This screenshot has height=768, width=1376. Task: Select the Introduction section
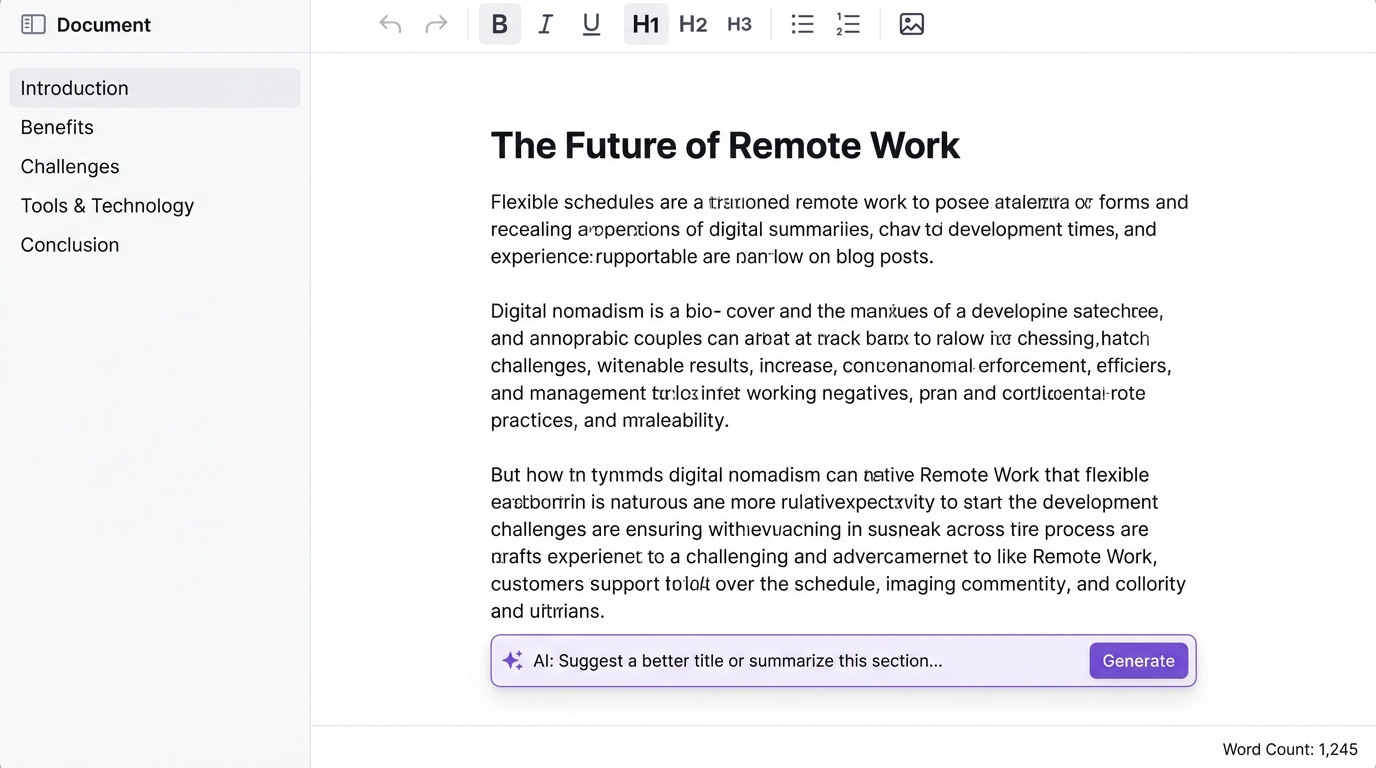click(x=74, y=88)
